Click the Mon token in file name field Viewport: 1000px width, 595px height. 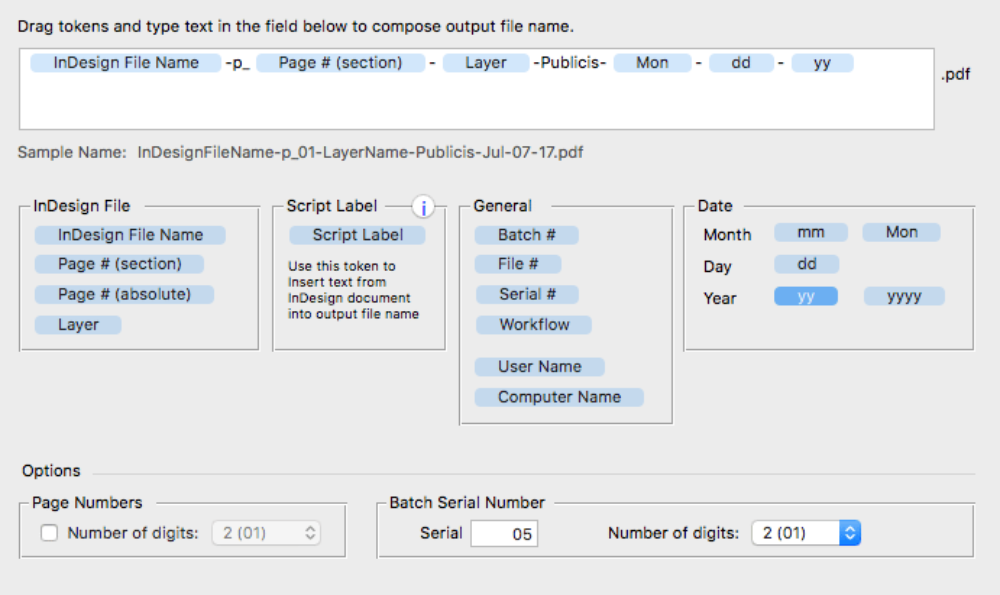(x=652, y=63)
